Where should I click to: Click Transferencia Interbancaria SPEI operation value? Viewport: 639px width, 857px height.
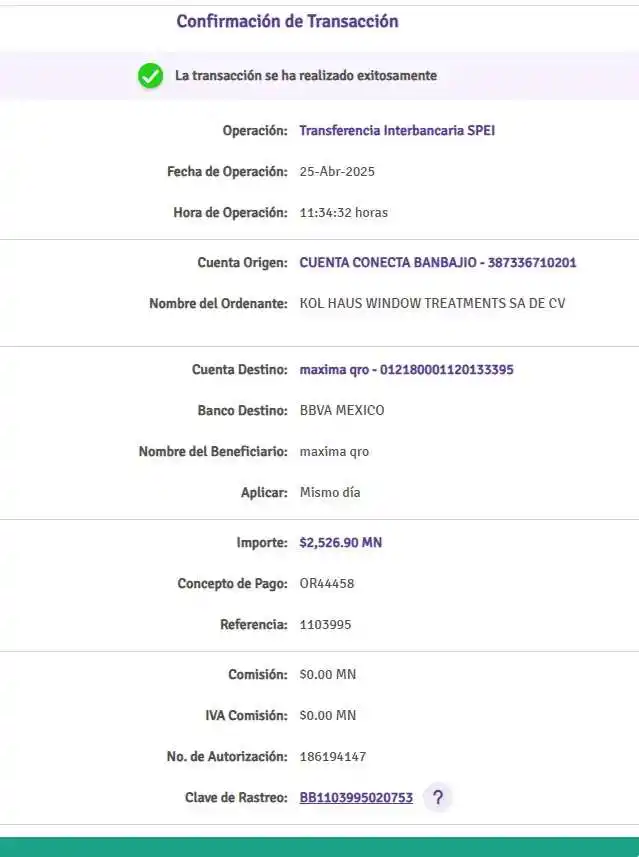[397, 131]
